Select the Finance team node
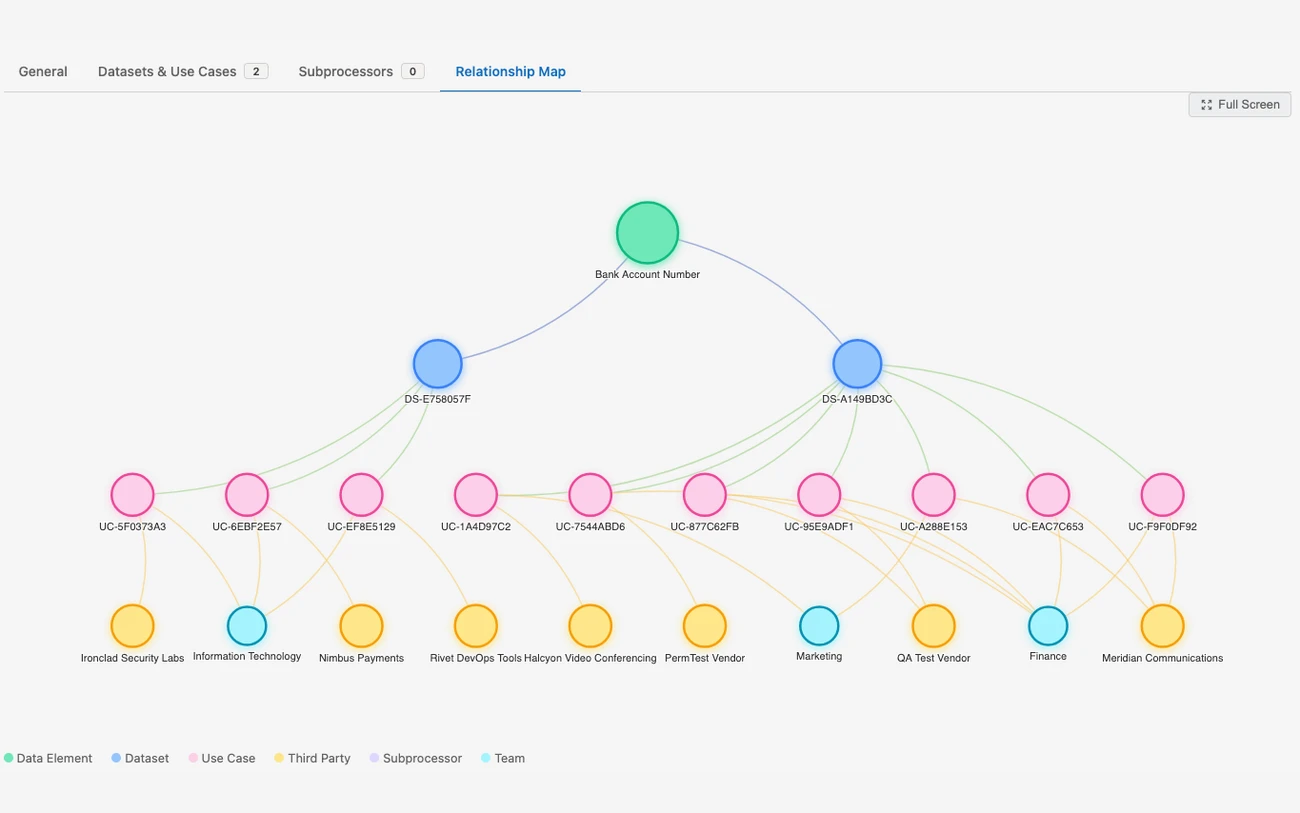 1048,626
